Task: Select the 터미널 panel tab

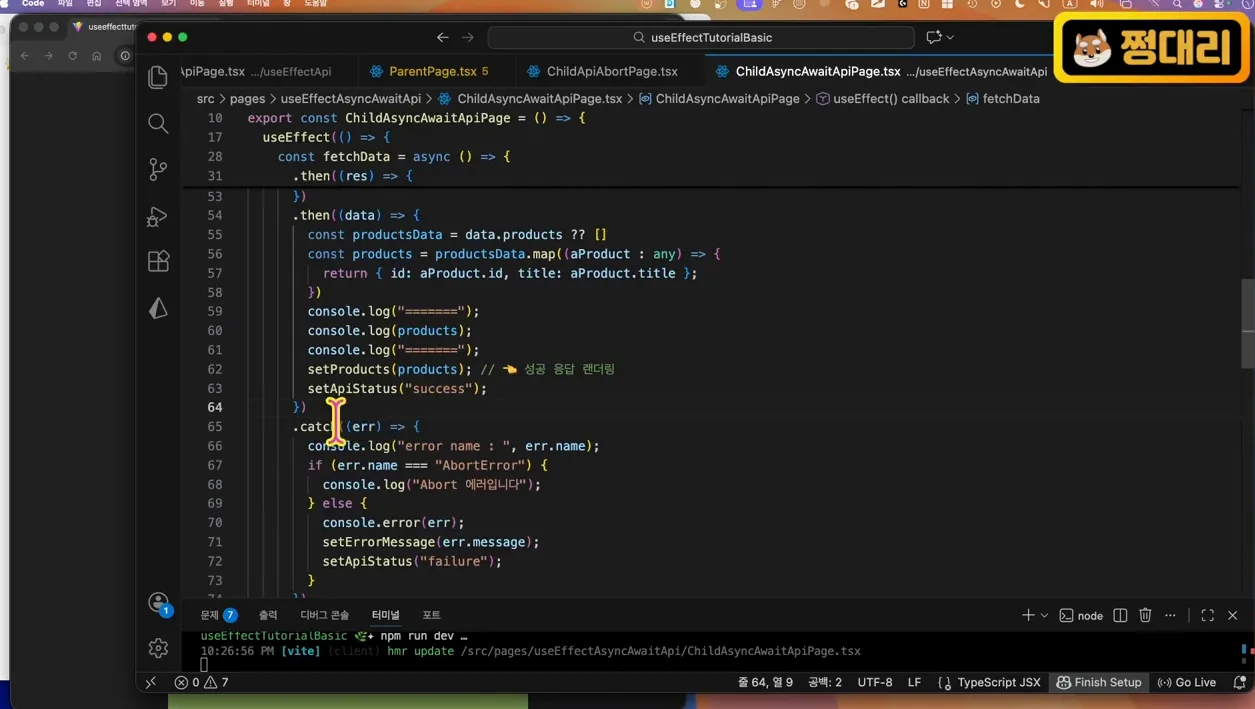Action: point(385,615)
